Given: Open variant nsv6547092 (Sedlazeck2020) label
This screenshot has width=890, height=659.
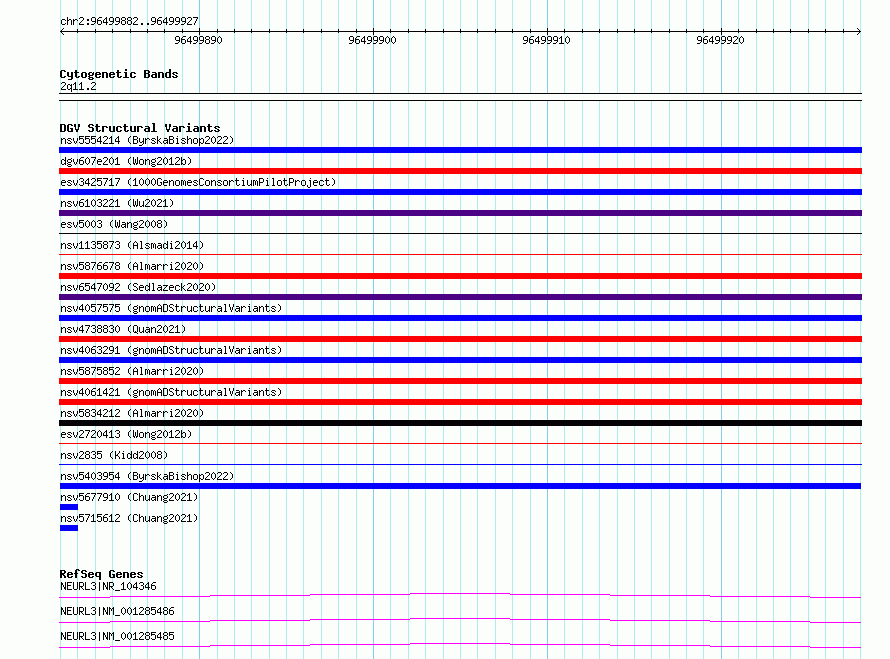Looking at the screenshot, I should pyautogui.click(x=138, y=287).
